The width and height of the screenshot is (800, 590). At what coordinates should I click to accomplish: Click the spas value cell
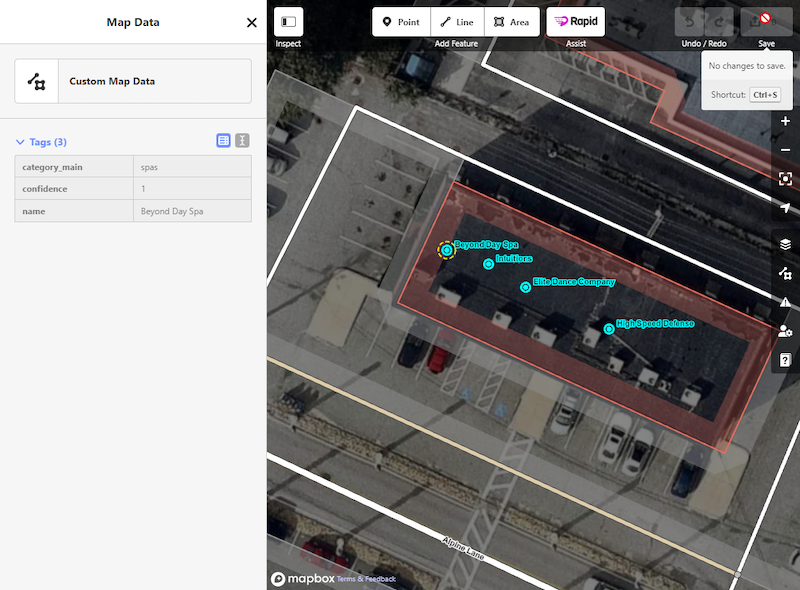coord(192,167)
